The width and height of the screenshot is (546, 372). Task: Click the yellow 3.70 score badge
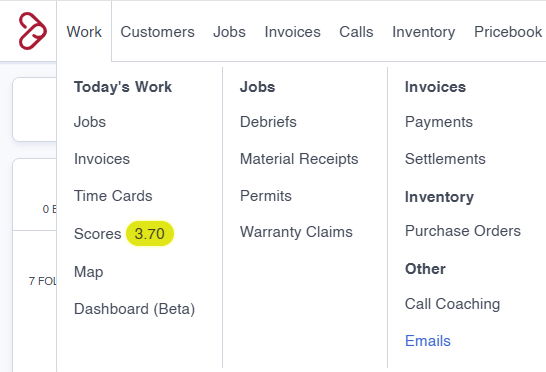[x=150, y=233]
